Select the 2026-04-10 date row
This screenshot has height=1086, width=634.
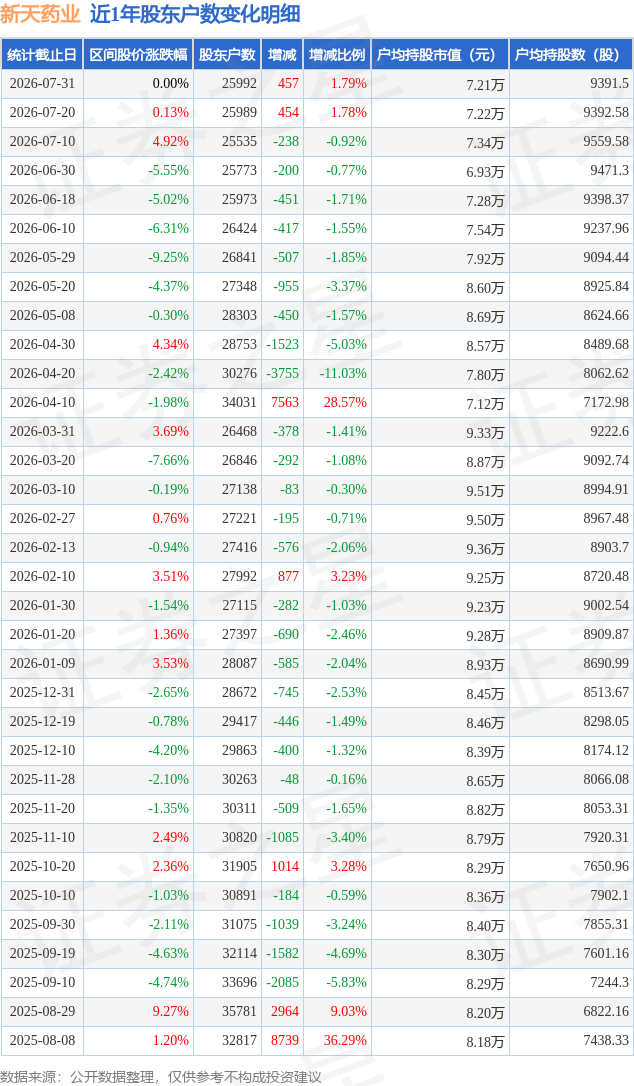coord(317,402)
